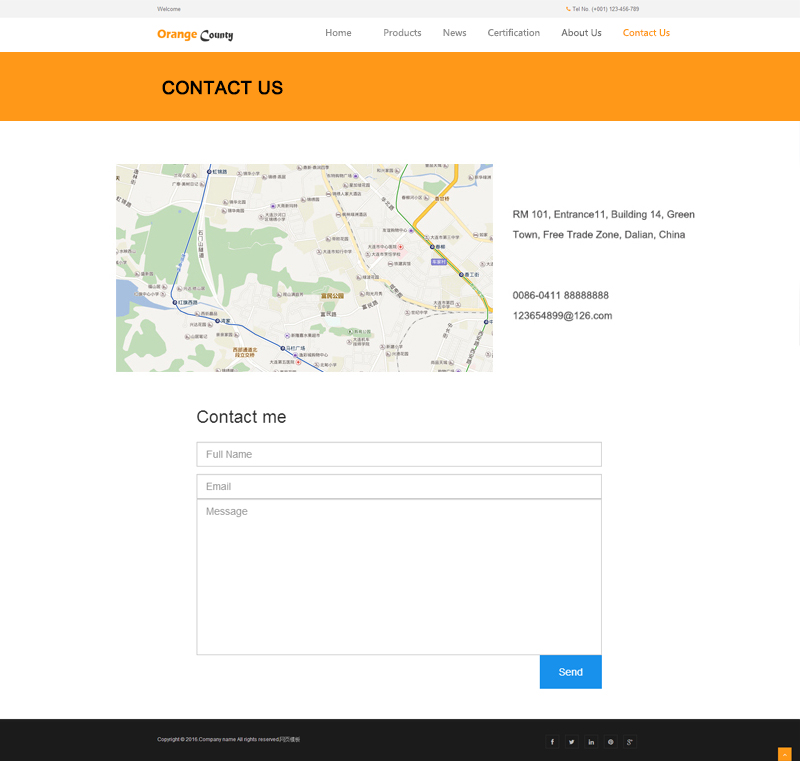This screenshot has width=800, height=761.
Task: Open the Products menu item
Action: coord(402,33)
